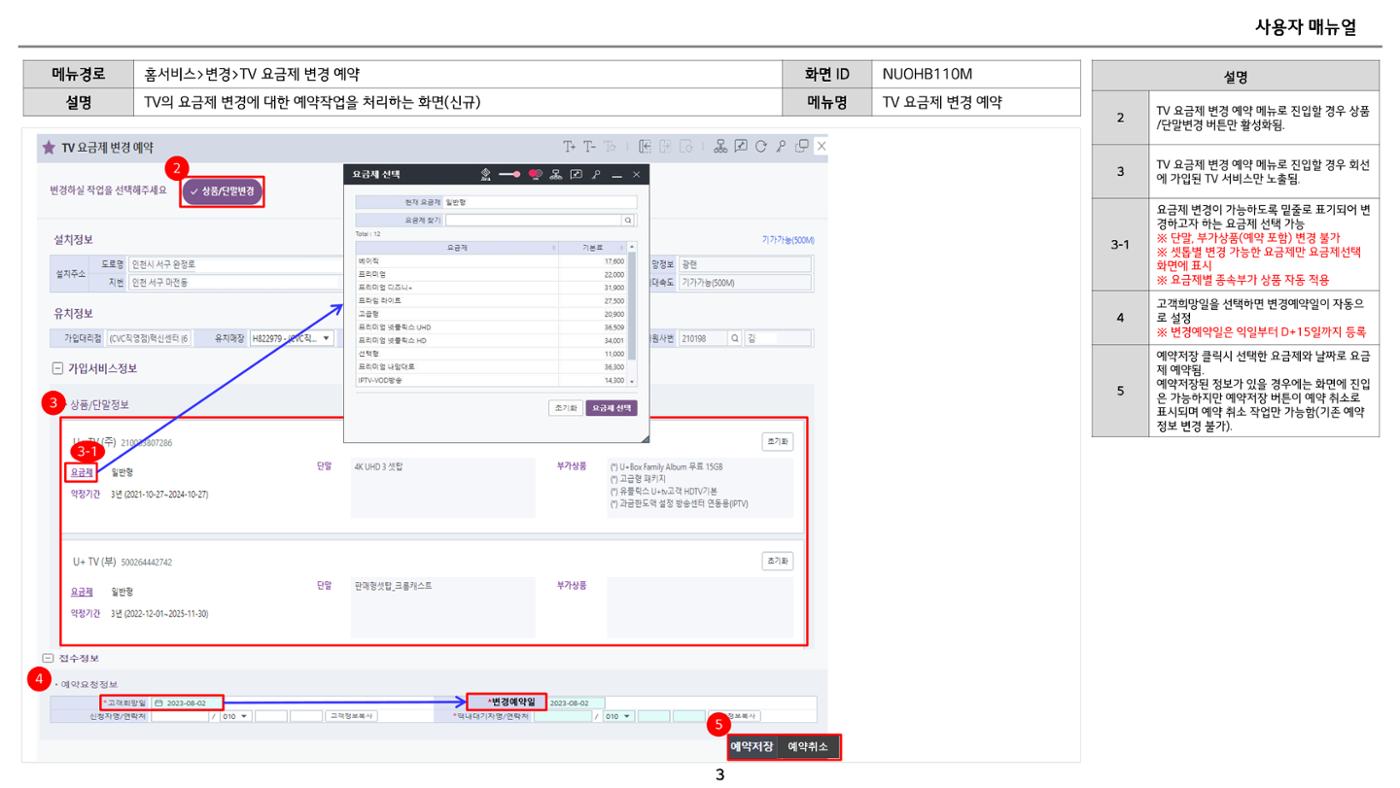The image size is (1400, 788).
Task: Click the rate plan list scrollbar up arrow
Action: point(632,247)
